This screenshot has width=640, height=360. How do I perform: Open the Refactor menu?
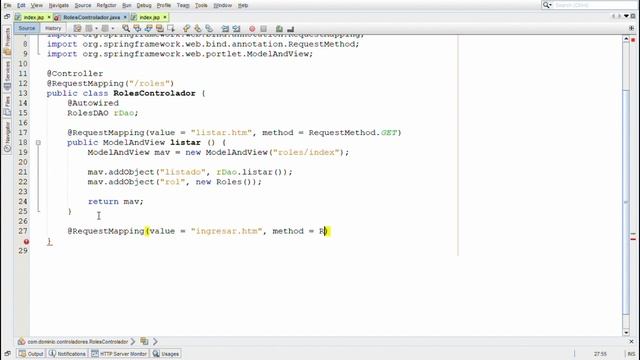pos(106,5)
